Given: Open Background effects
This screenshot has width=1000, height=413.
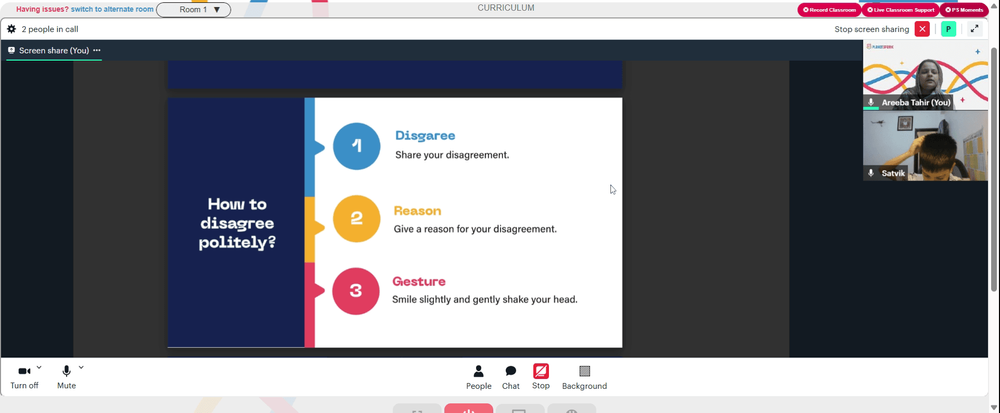Looking at the screenshot, I should 584,377.
